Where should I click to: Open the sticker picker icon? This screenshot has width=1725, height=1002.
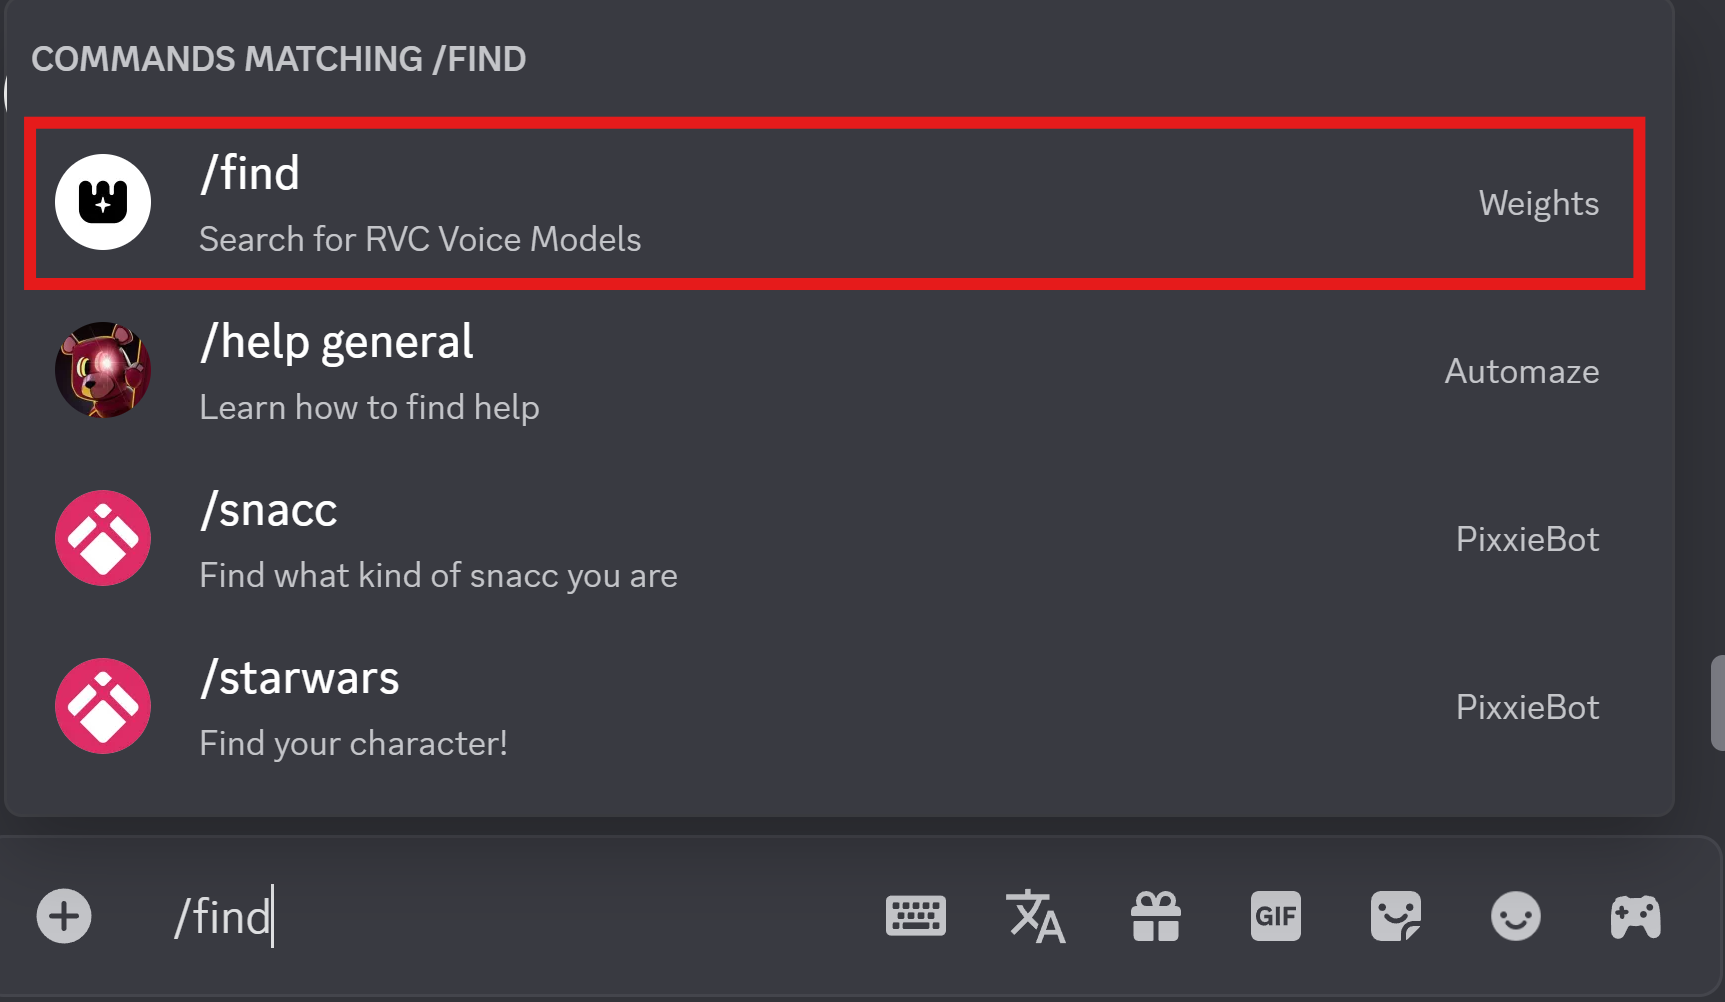[1396, 916]
